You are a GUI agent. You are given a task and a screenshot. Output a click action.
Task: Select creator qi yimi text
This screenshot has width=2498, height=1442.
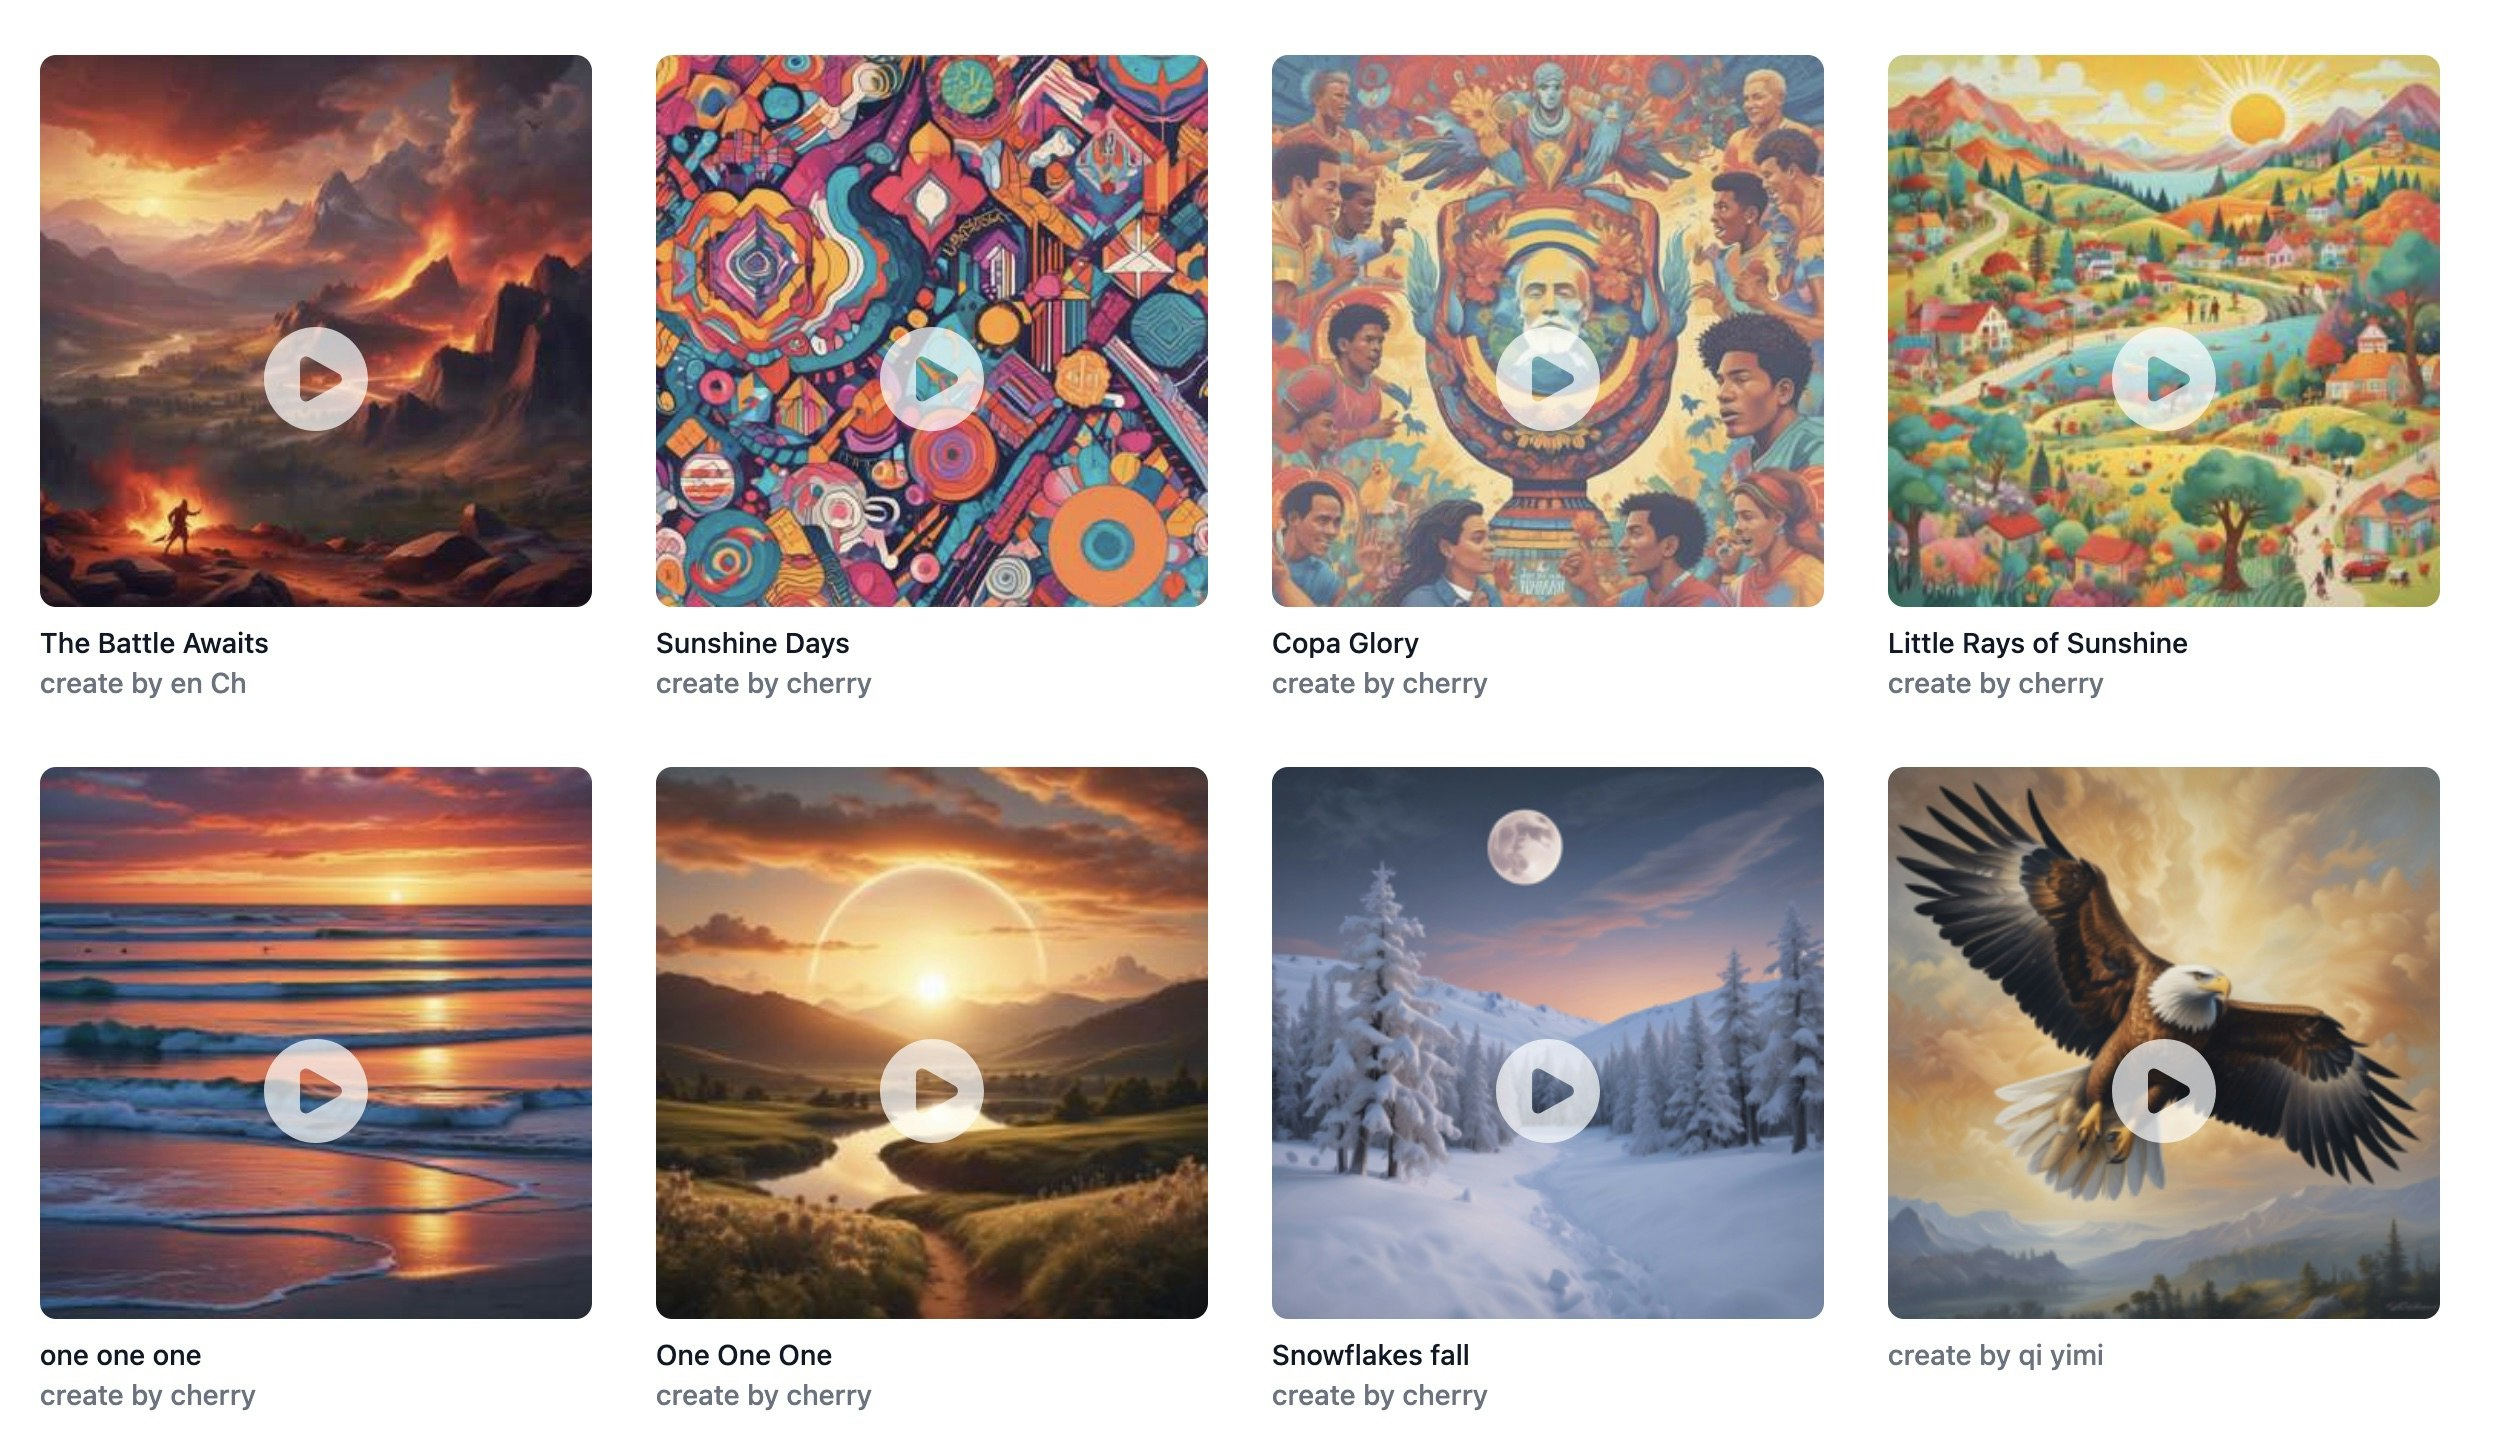[1995, 1355]
